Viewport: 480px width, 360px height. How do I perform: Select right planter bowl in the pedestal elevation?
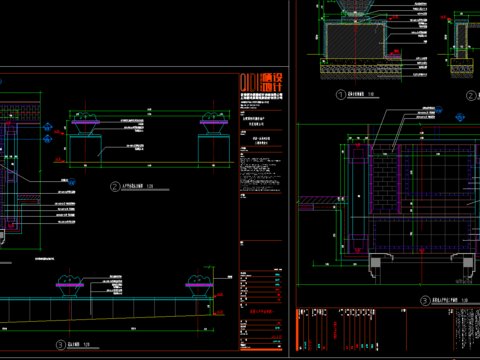click(x=214, y=123)
